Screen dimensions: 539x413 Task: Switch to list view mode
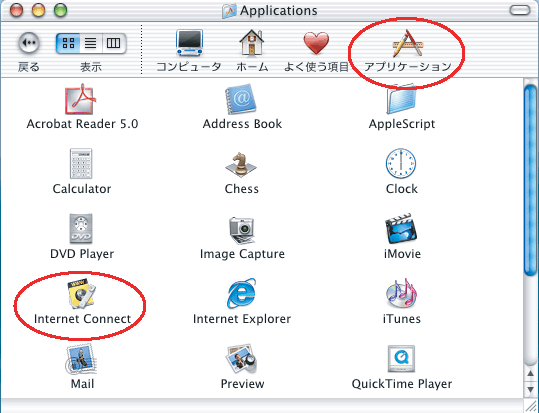91,43
